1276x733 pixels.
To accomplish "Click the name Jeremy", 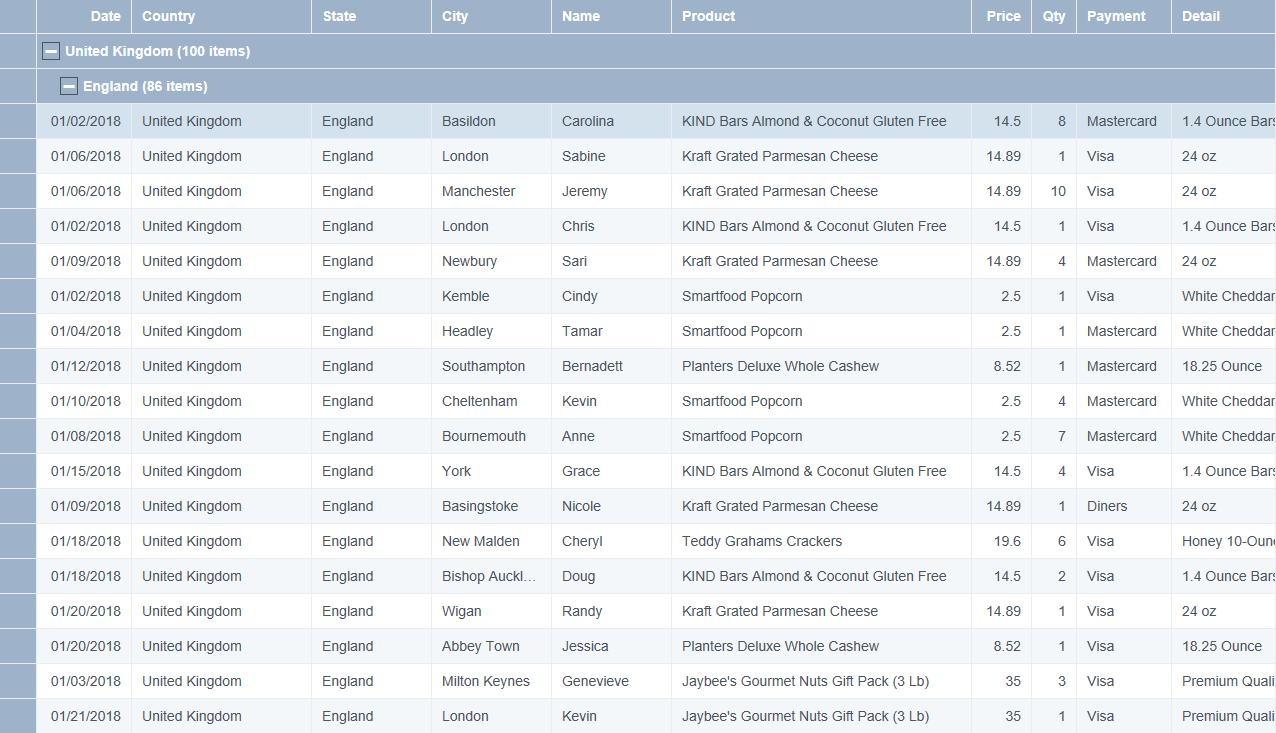I will click(x=585, y=191).
